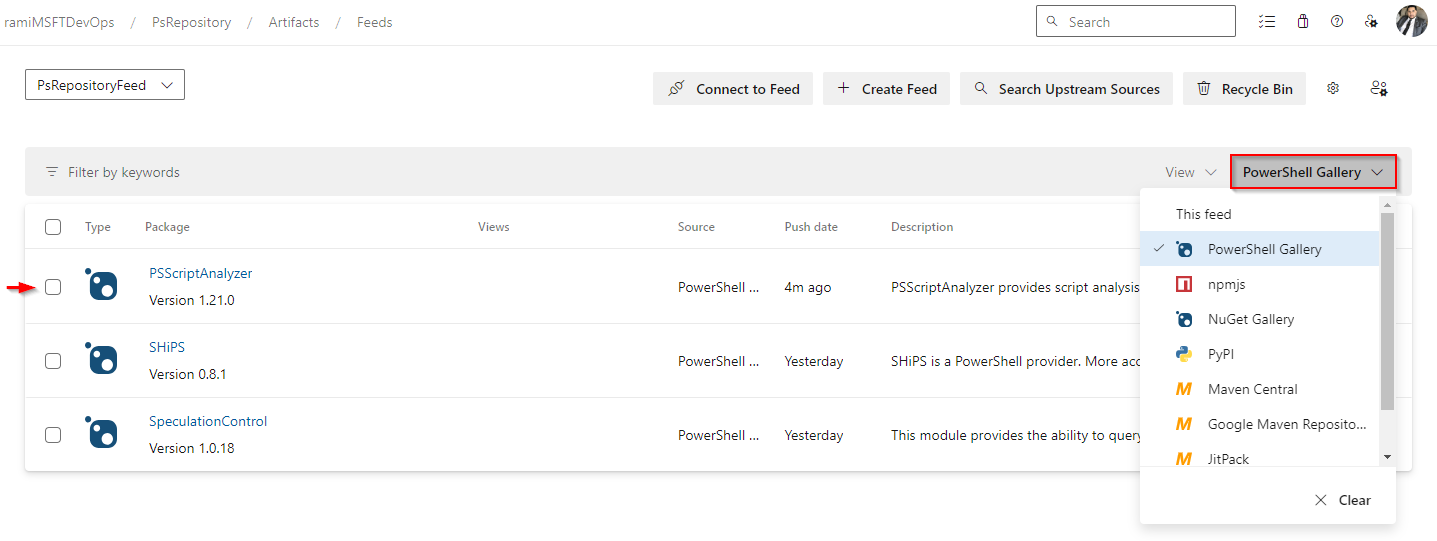1437x541 pixels.
Task: Open the SpeculationControl package link
Action: pos(208,421)
